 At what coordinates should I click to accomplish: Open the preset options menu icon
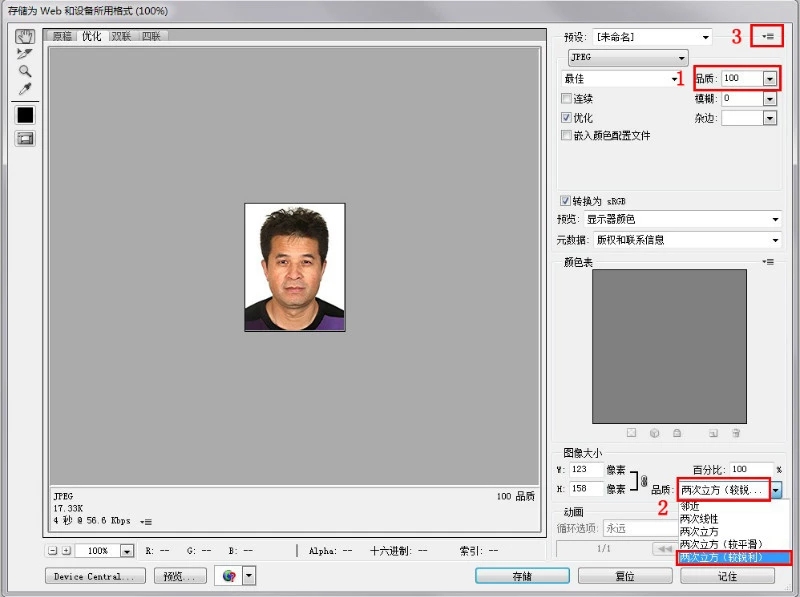[x=767, y=36]
